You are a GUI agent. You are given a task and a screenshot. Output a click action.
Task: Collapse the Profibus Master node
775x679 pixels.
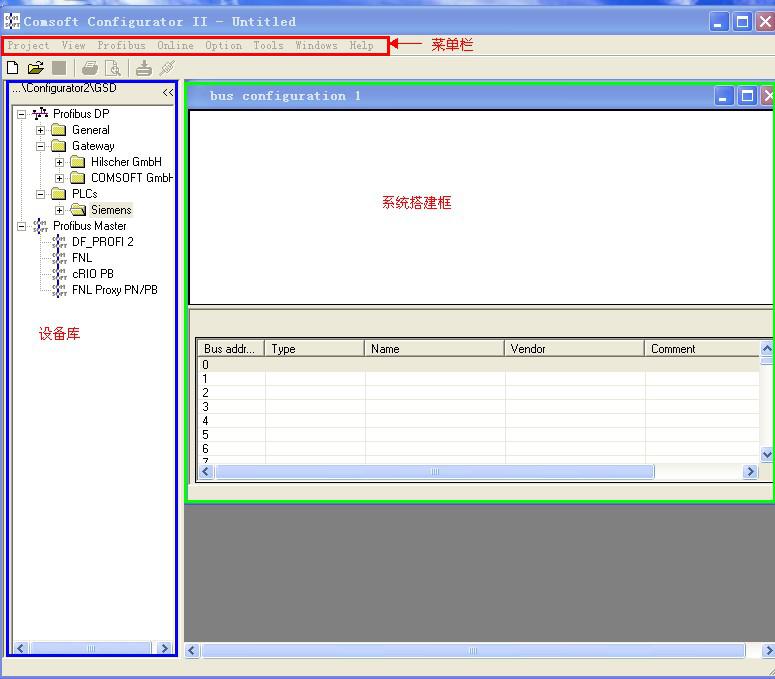point(21,226)
